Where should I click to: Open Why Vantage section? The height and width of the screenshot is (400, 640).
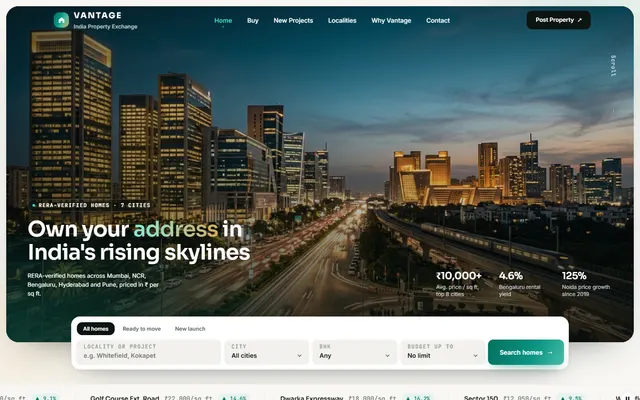(x=391, y=20)
